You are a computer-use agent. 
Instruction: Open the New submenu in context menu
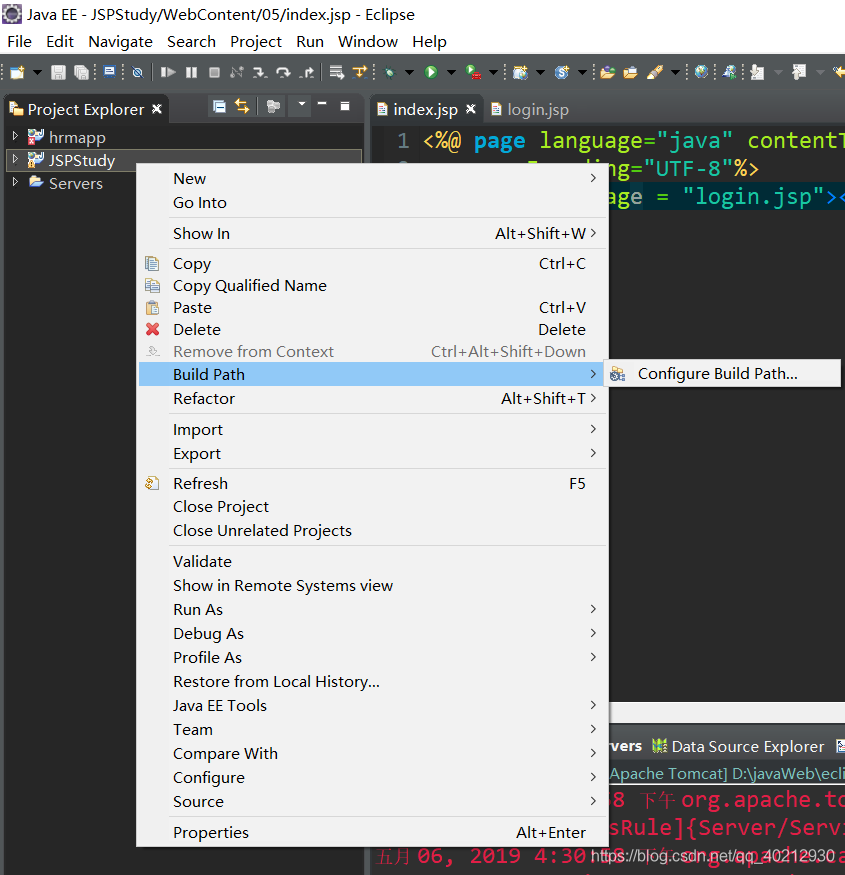(x=373, y=179)
